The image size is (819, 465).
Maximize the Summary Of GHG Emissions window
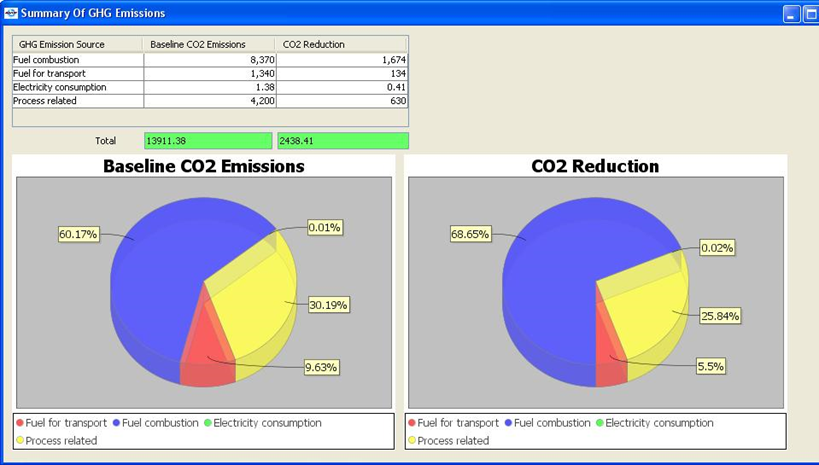(x=811, y=13)
